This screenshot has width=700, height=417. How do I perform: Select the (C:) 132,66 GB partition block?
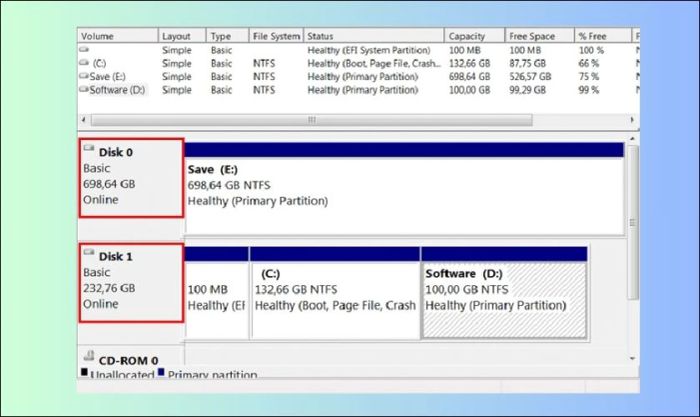tap(335, 292)
